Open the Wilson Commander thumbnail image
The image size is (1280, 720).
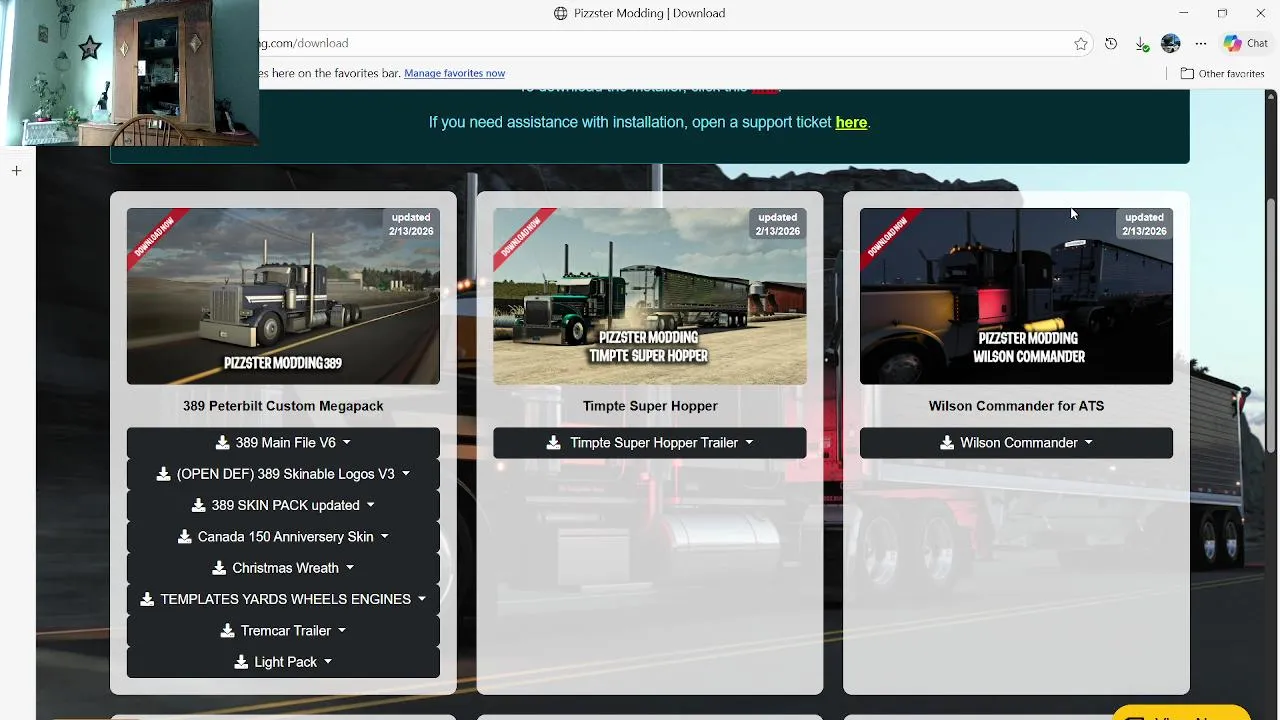(x=1016, y=296)
